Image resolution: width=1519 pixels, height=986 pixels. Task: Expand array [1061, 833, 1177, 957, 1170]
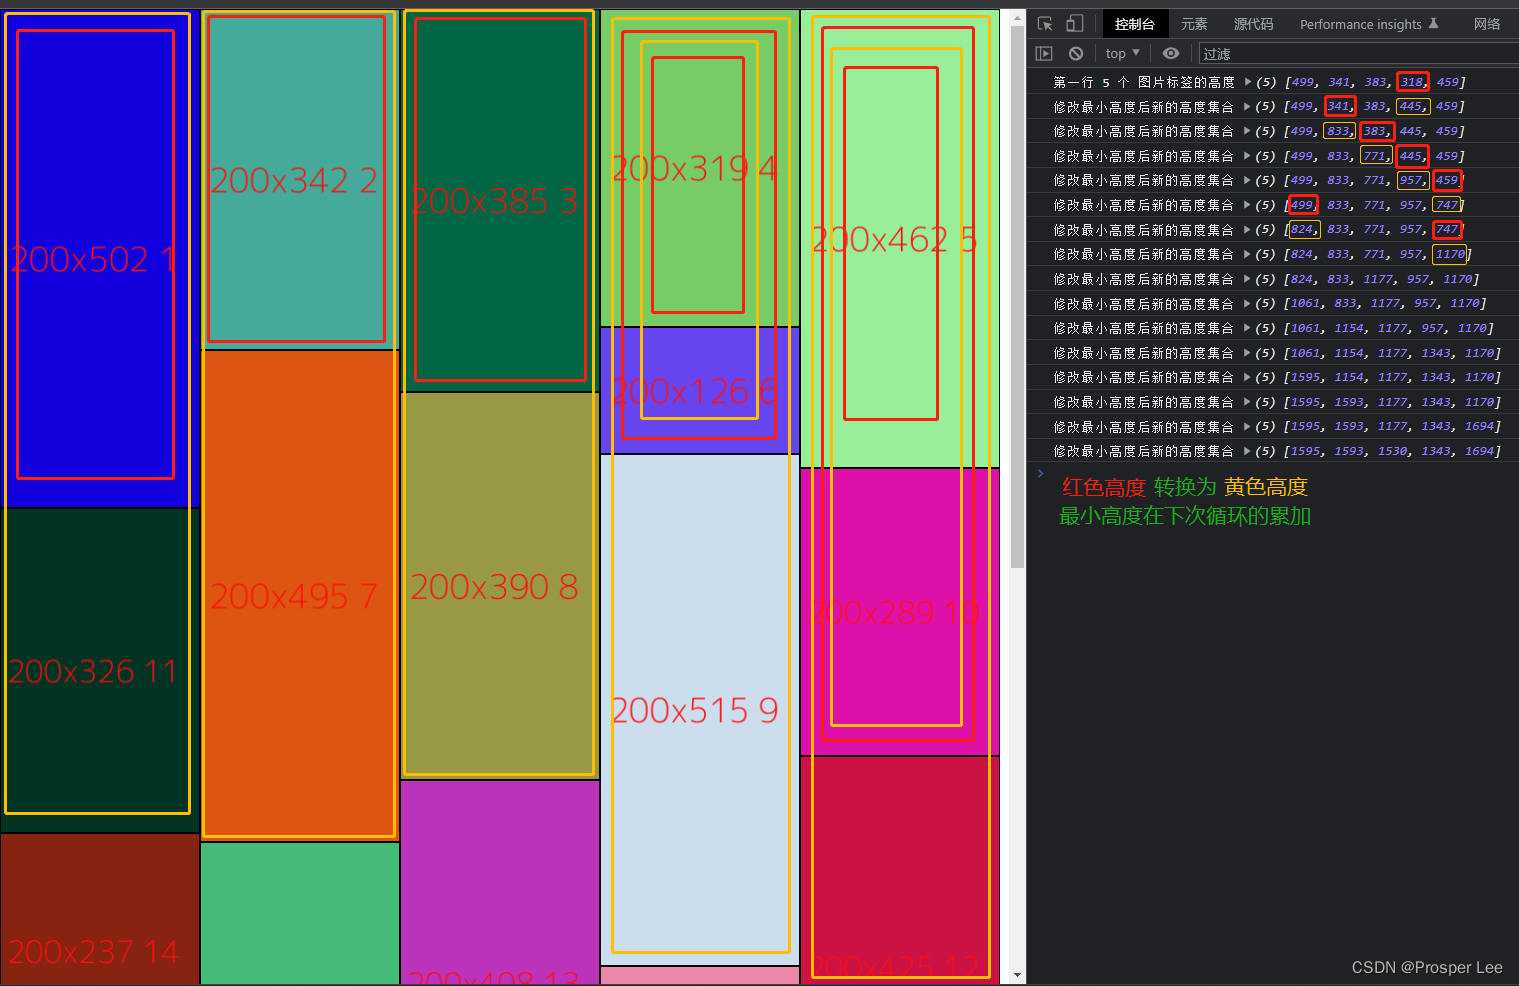coord(1248,303)
